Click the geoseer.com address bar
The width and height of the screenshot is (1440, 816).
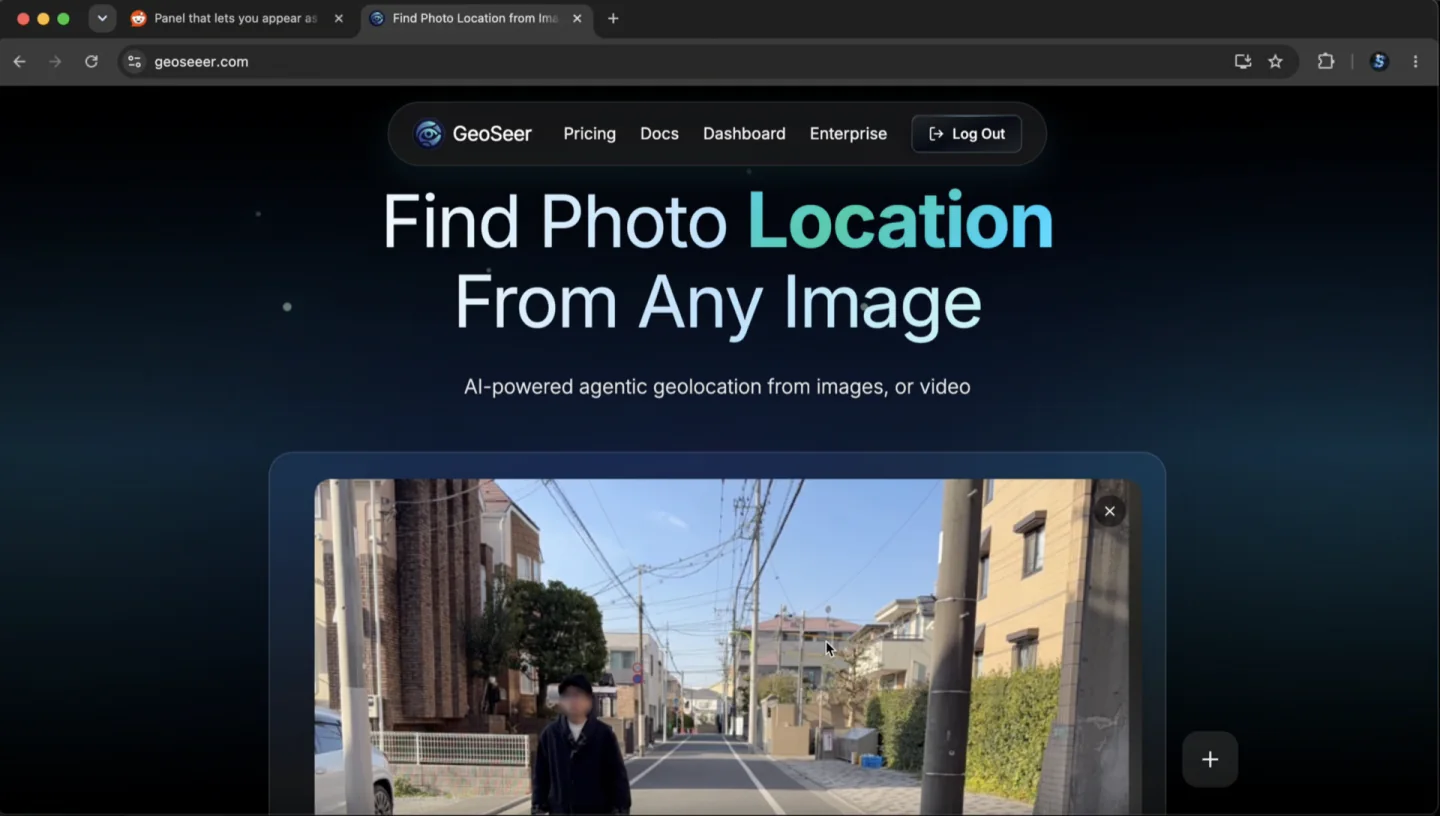pyautogui.click(x=680, y=61)
